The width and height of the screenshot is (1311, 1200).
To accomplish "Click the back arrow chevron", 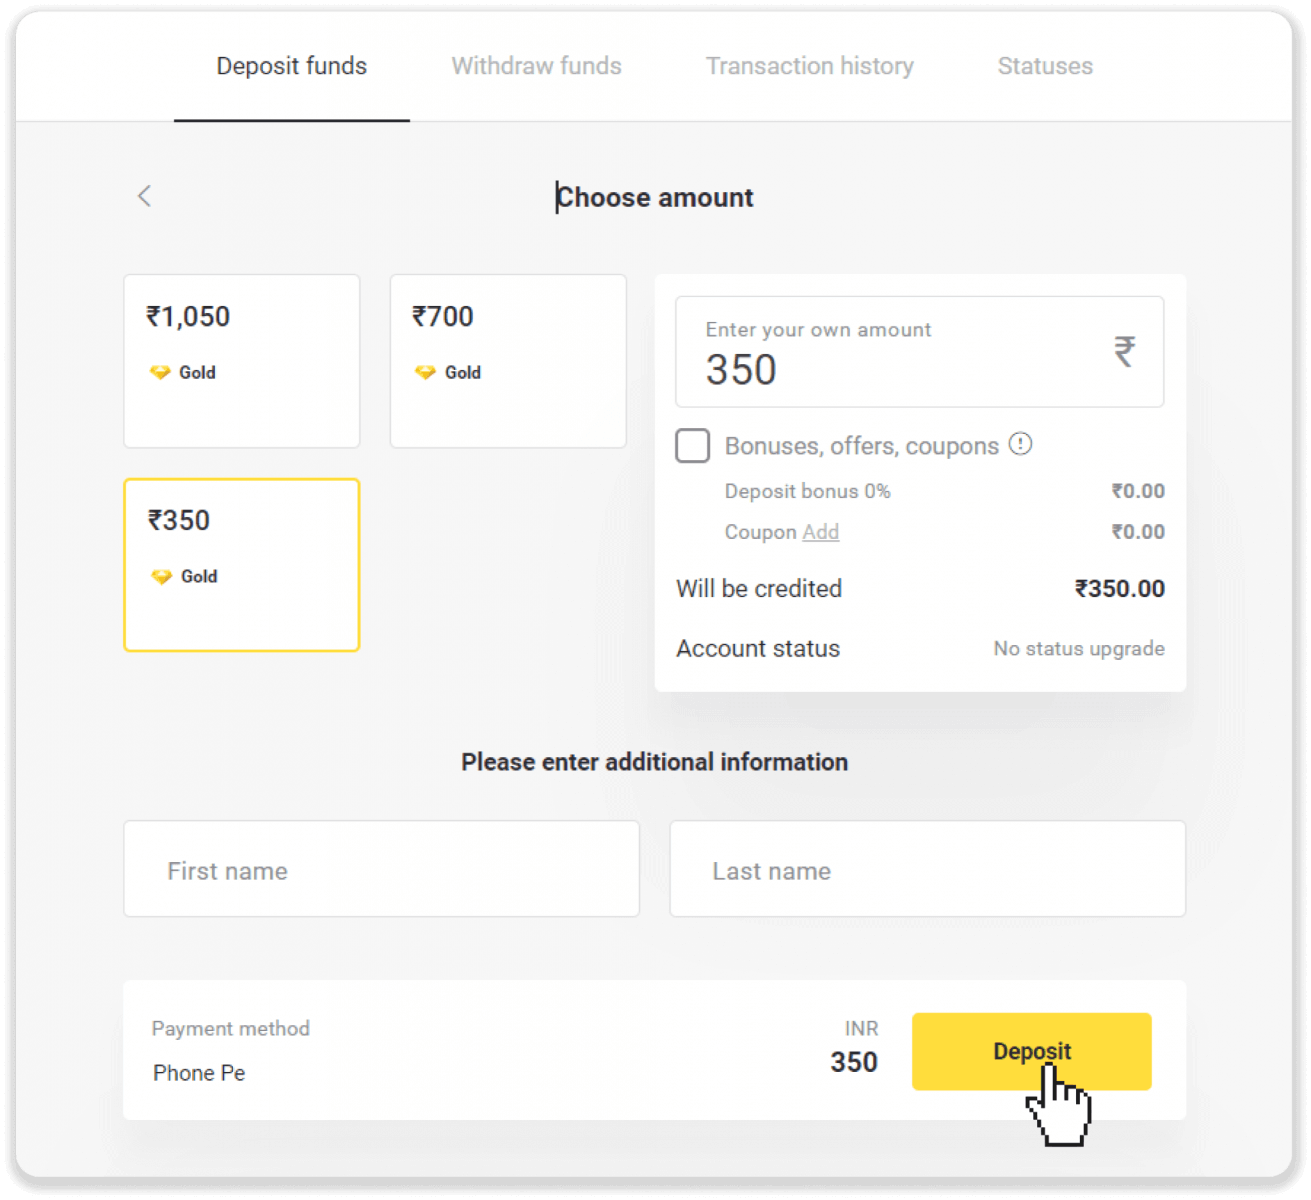I will tap(145, 196).
